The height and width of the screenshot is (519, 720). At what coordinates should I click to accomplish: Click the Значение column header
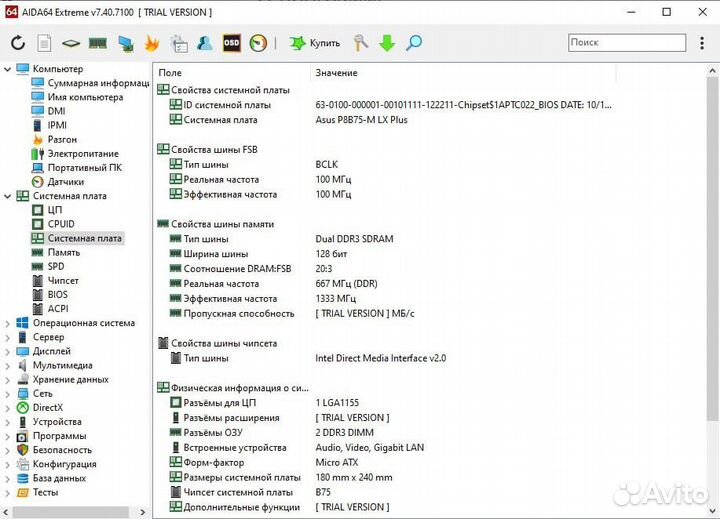tap(336, 73)
